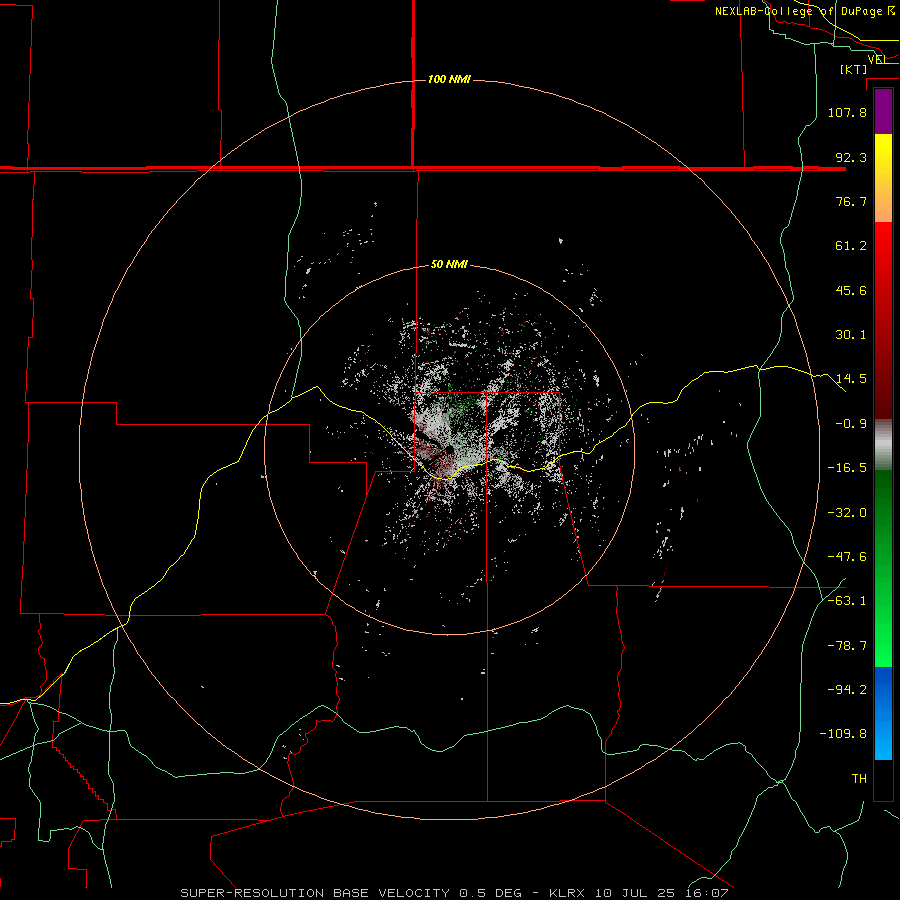Click the 61.2 scale value
This screenshot has width=900, height=900.
(851, 246)
